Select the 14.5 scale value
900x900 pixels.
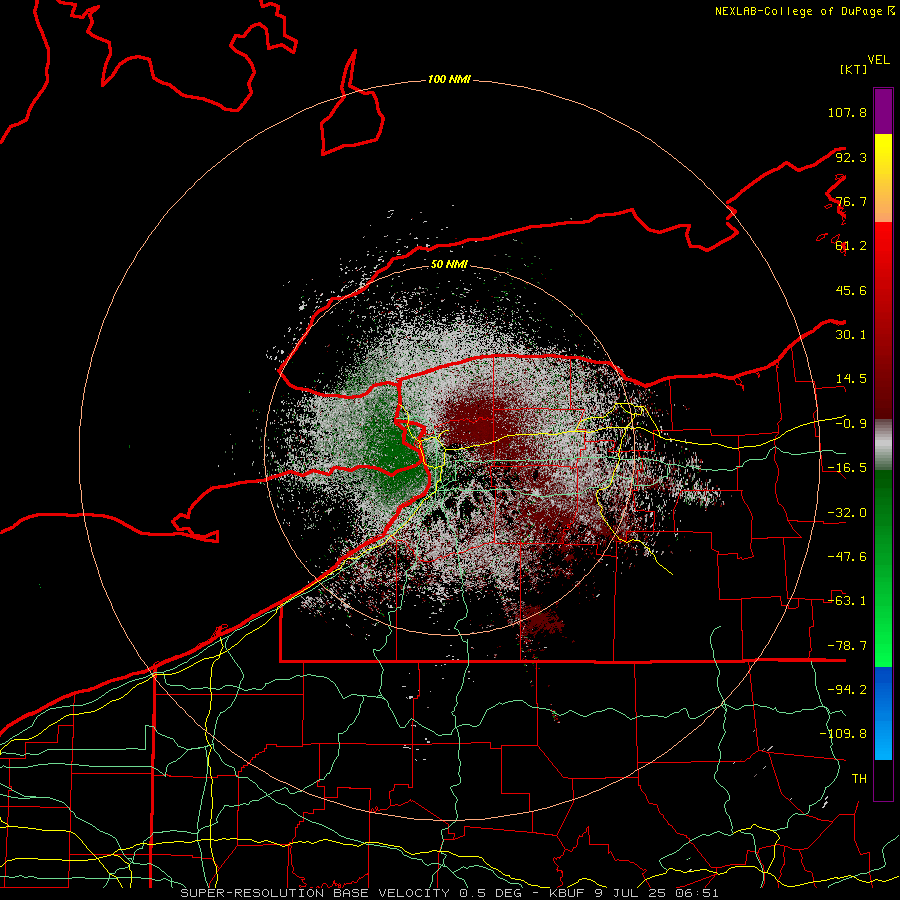[851, 379]
